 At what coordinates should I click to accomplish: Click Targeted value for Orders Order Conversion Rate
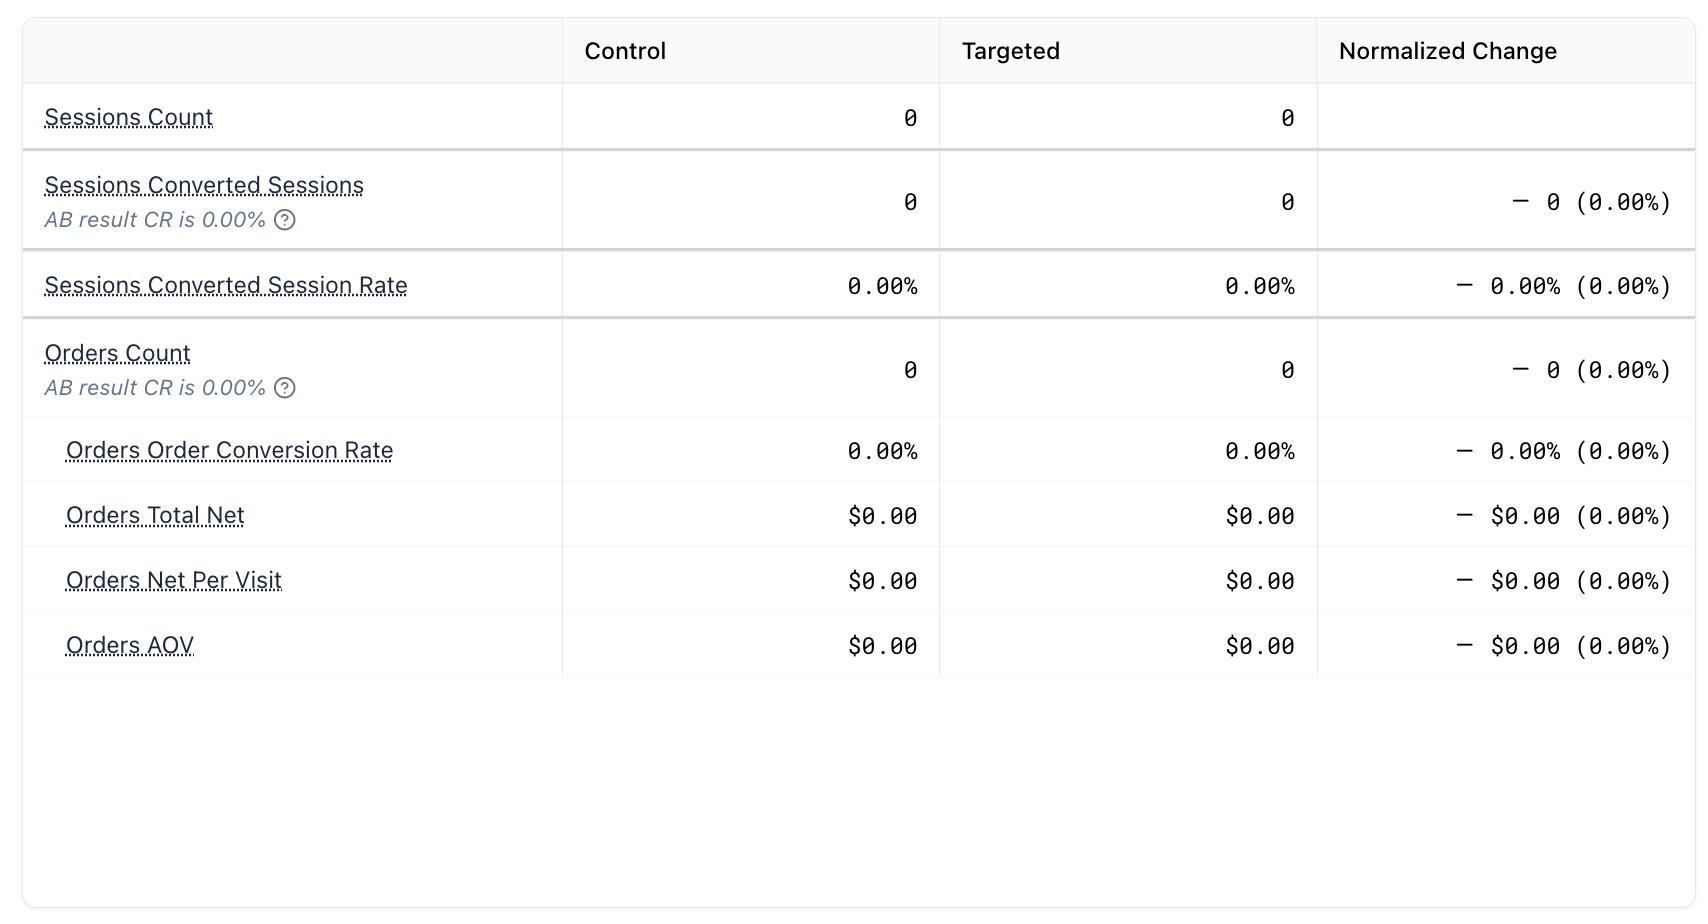pyautogui.click(x=1259, y=451)
